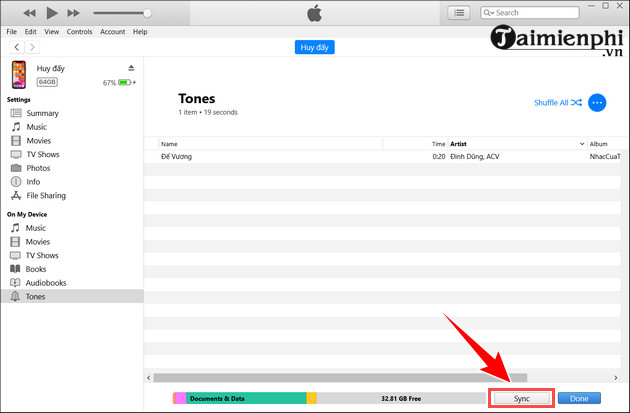Open the list view icon button
Image resolution: width=630 pixels, height=413 pixels.
[459, 13]
